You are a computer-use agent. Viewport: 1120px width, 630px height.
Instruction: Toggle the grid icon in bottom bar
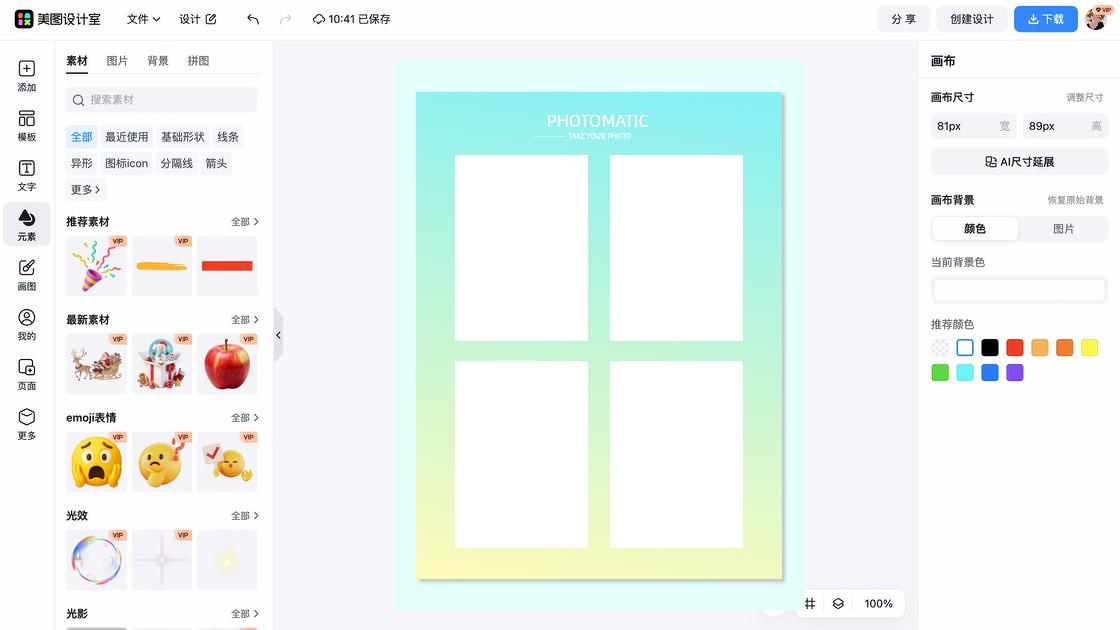(x=810, y=604)
